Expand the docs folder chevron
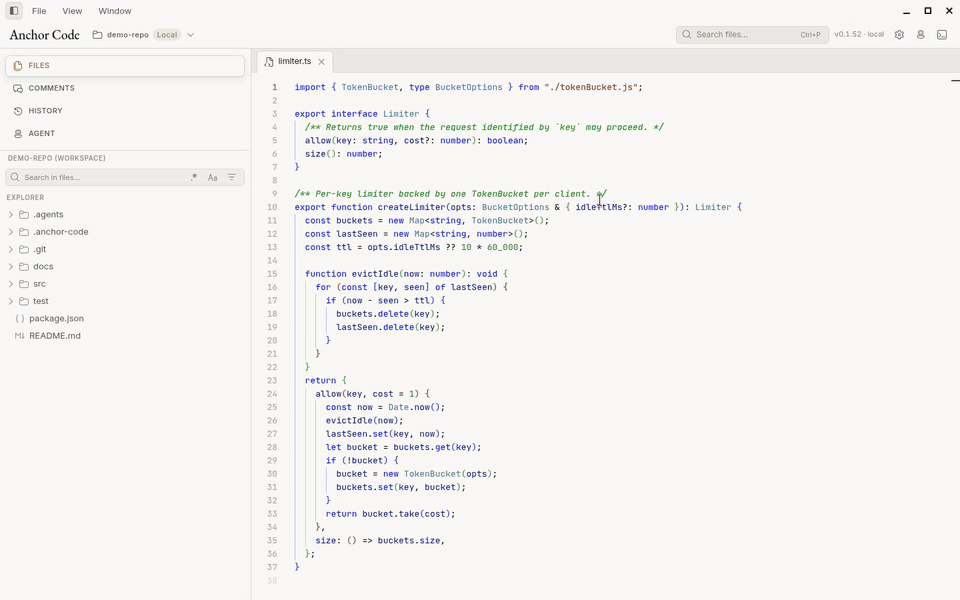 click(10, 267)
